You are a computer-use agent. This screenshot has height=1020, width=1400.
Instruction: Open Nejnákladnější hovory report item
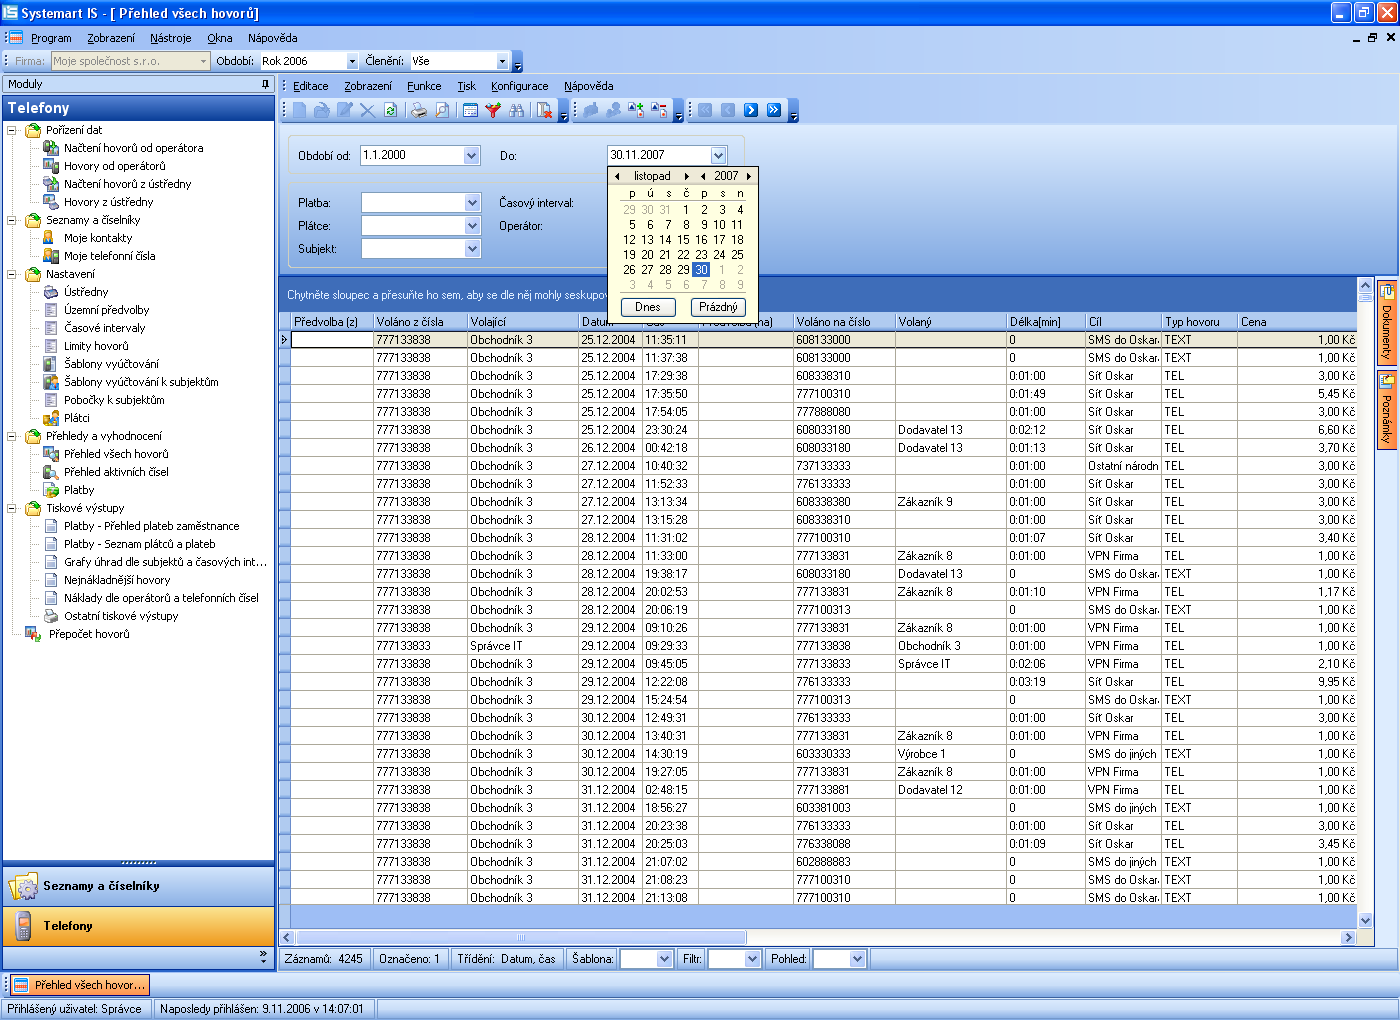(117, 580)
